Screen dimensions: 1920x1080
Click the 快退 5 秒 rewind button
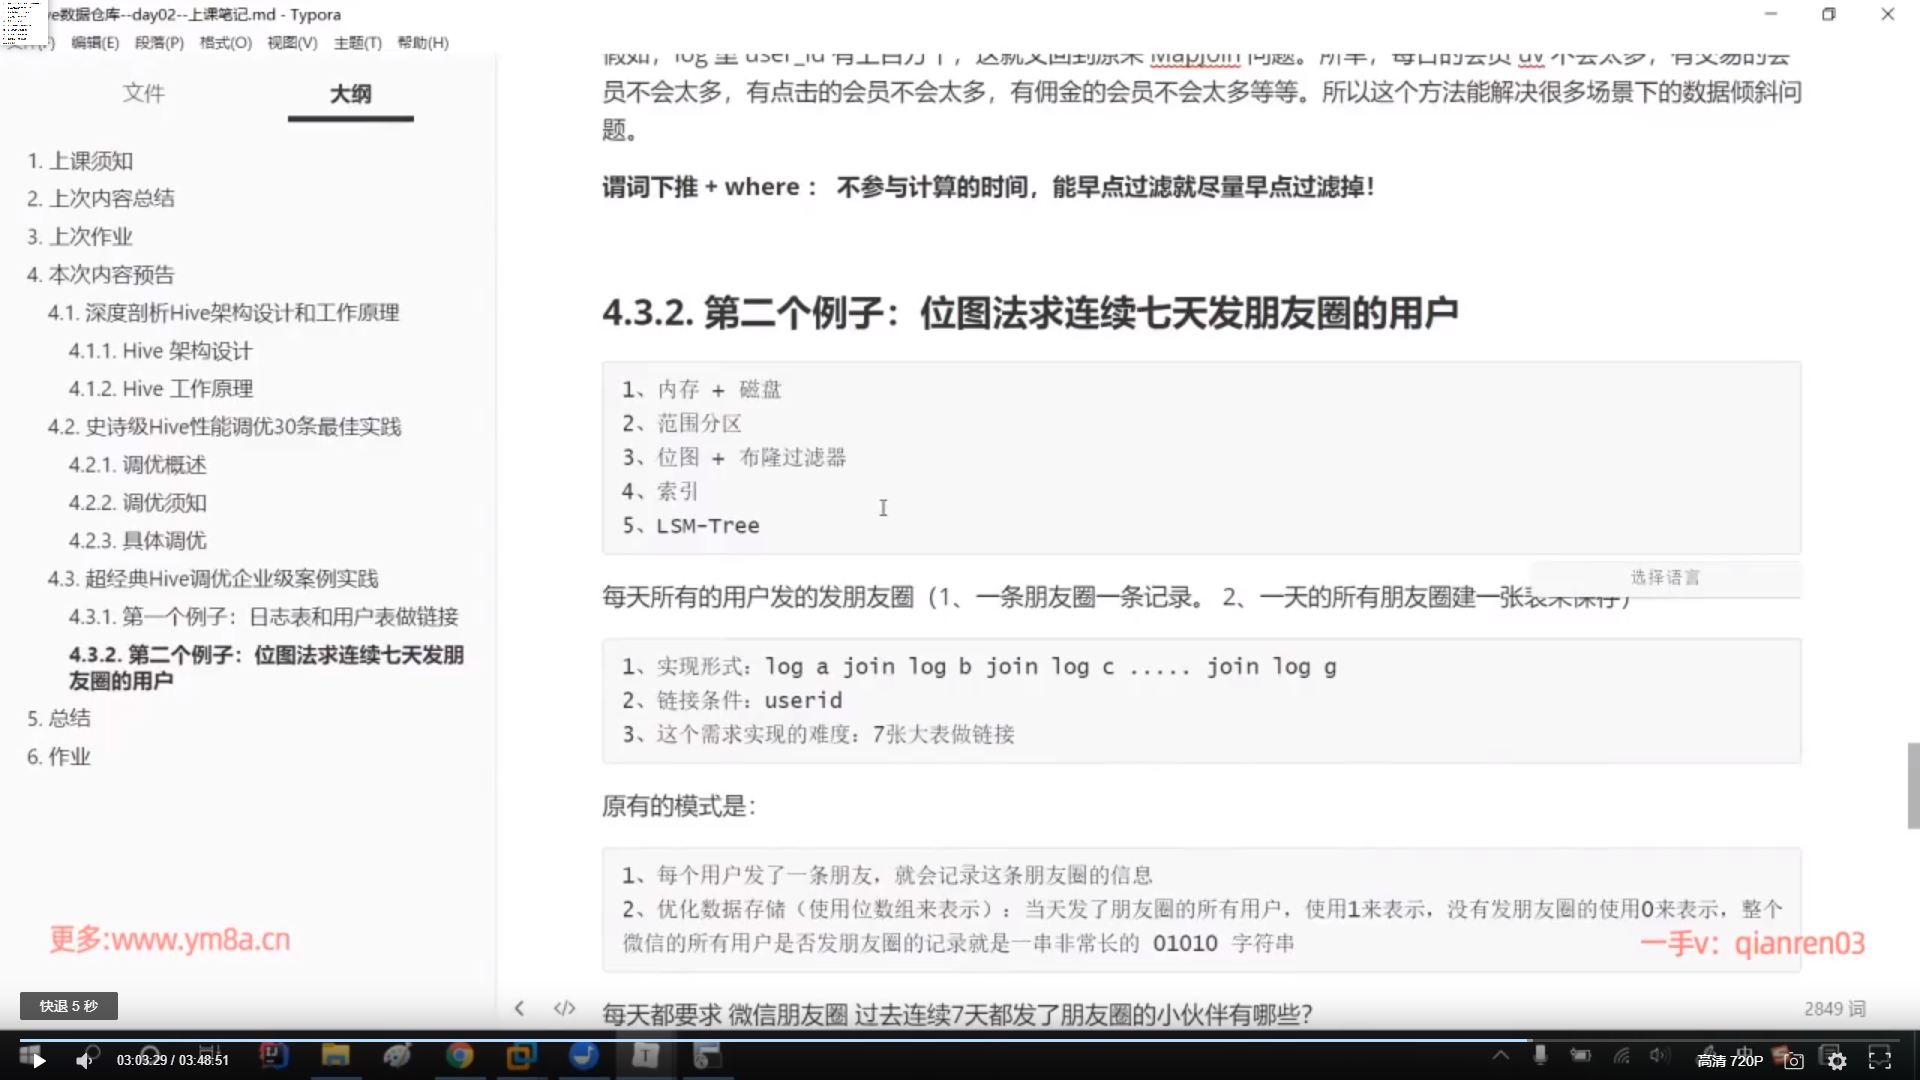(x=69, y=1006)
